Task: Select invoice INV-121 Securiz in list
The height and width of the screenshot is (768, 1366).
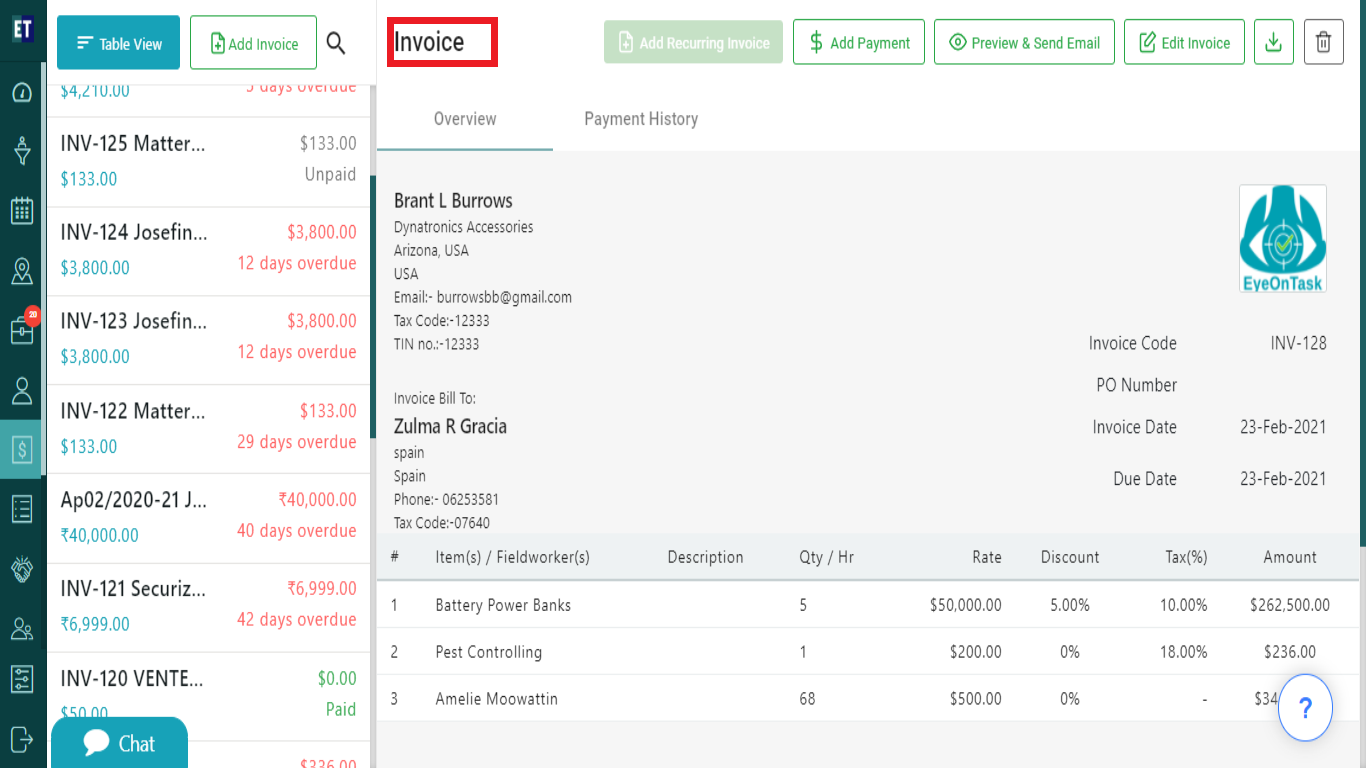Action: click(208, 607)
